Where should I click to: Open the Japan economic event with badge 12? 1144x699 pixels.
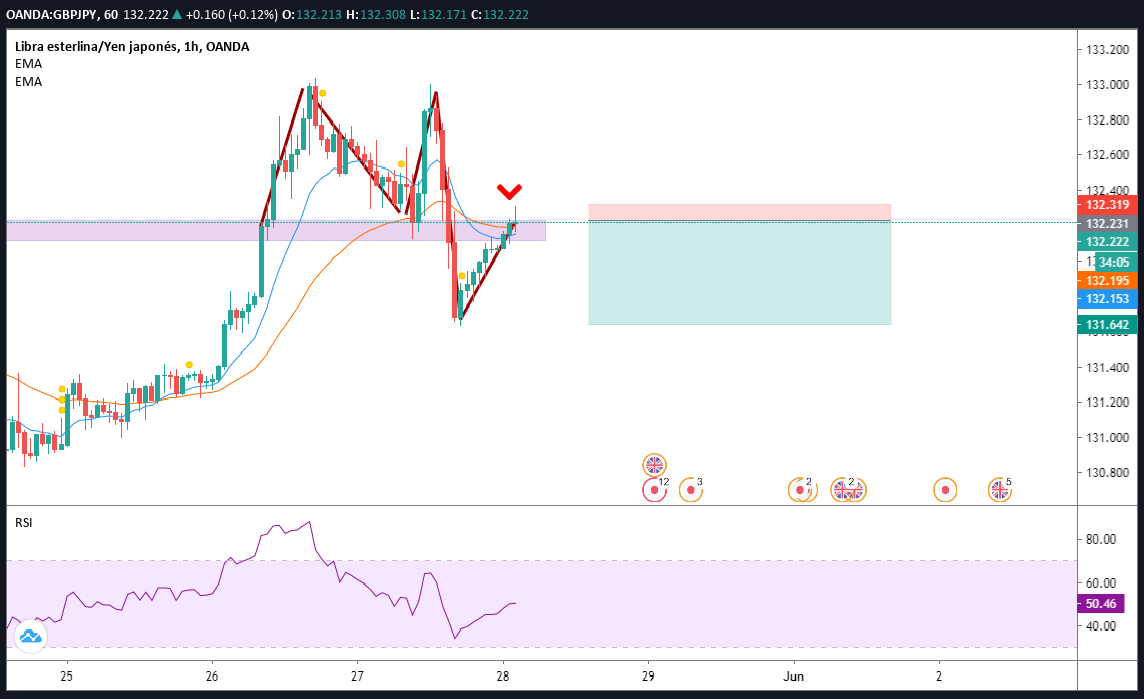pos(654,490)
